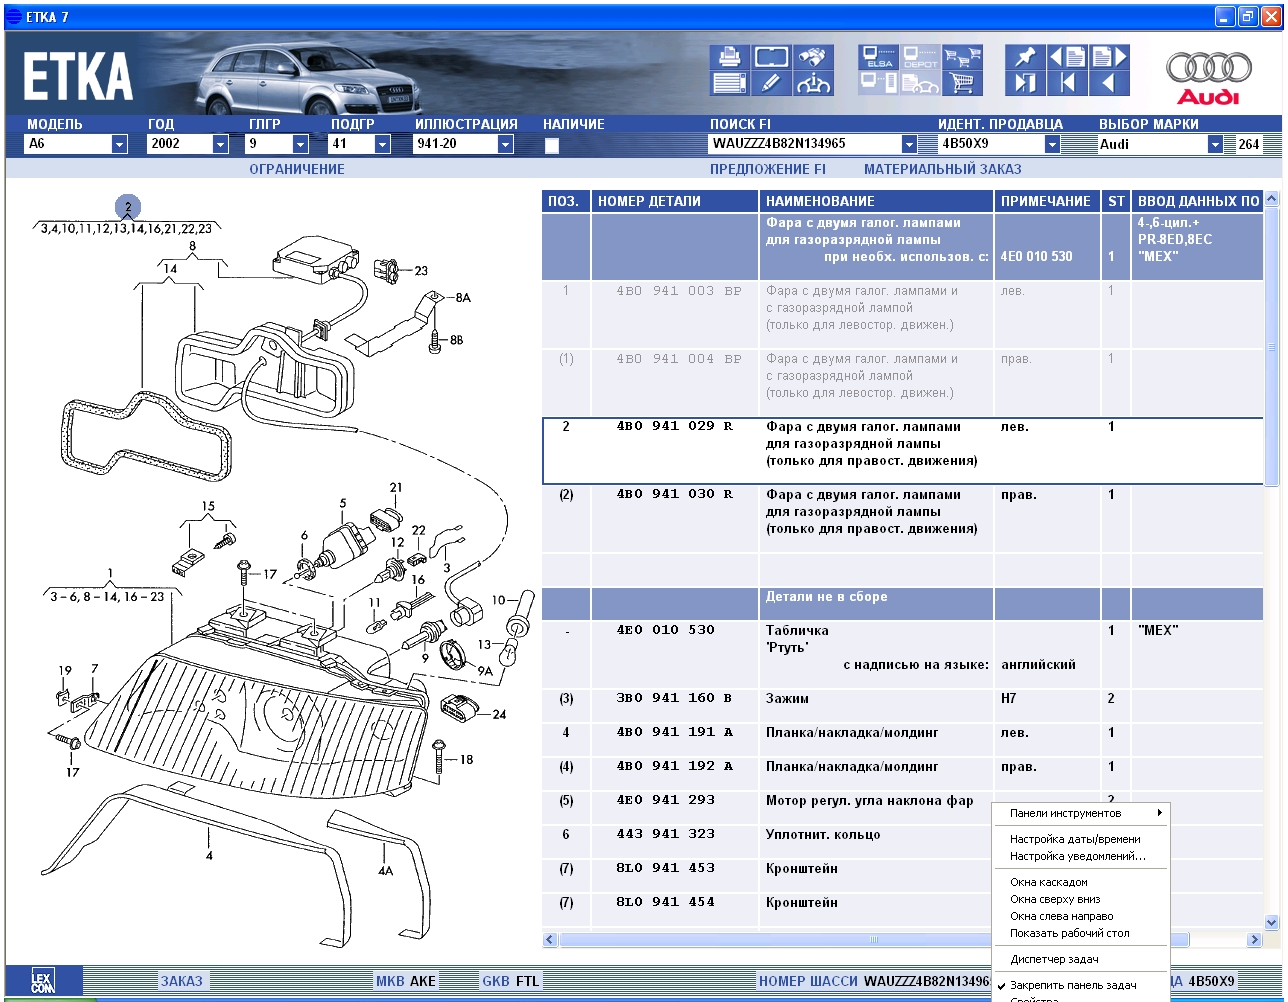
Task: Expand the ИЛЛЮСТРАЦИЯ dropdown
Action: 506,144
